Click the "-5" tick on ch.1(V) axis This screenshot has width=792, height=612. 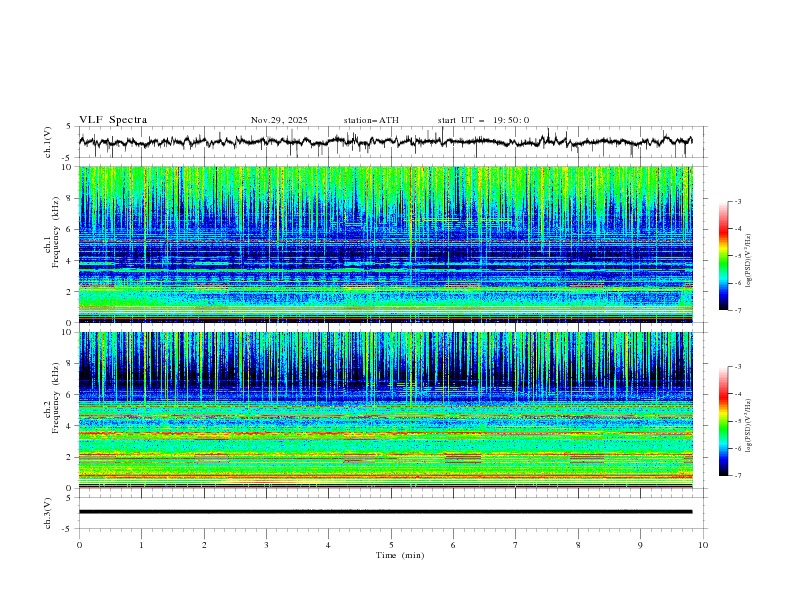click(x=68, y=158)
